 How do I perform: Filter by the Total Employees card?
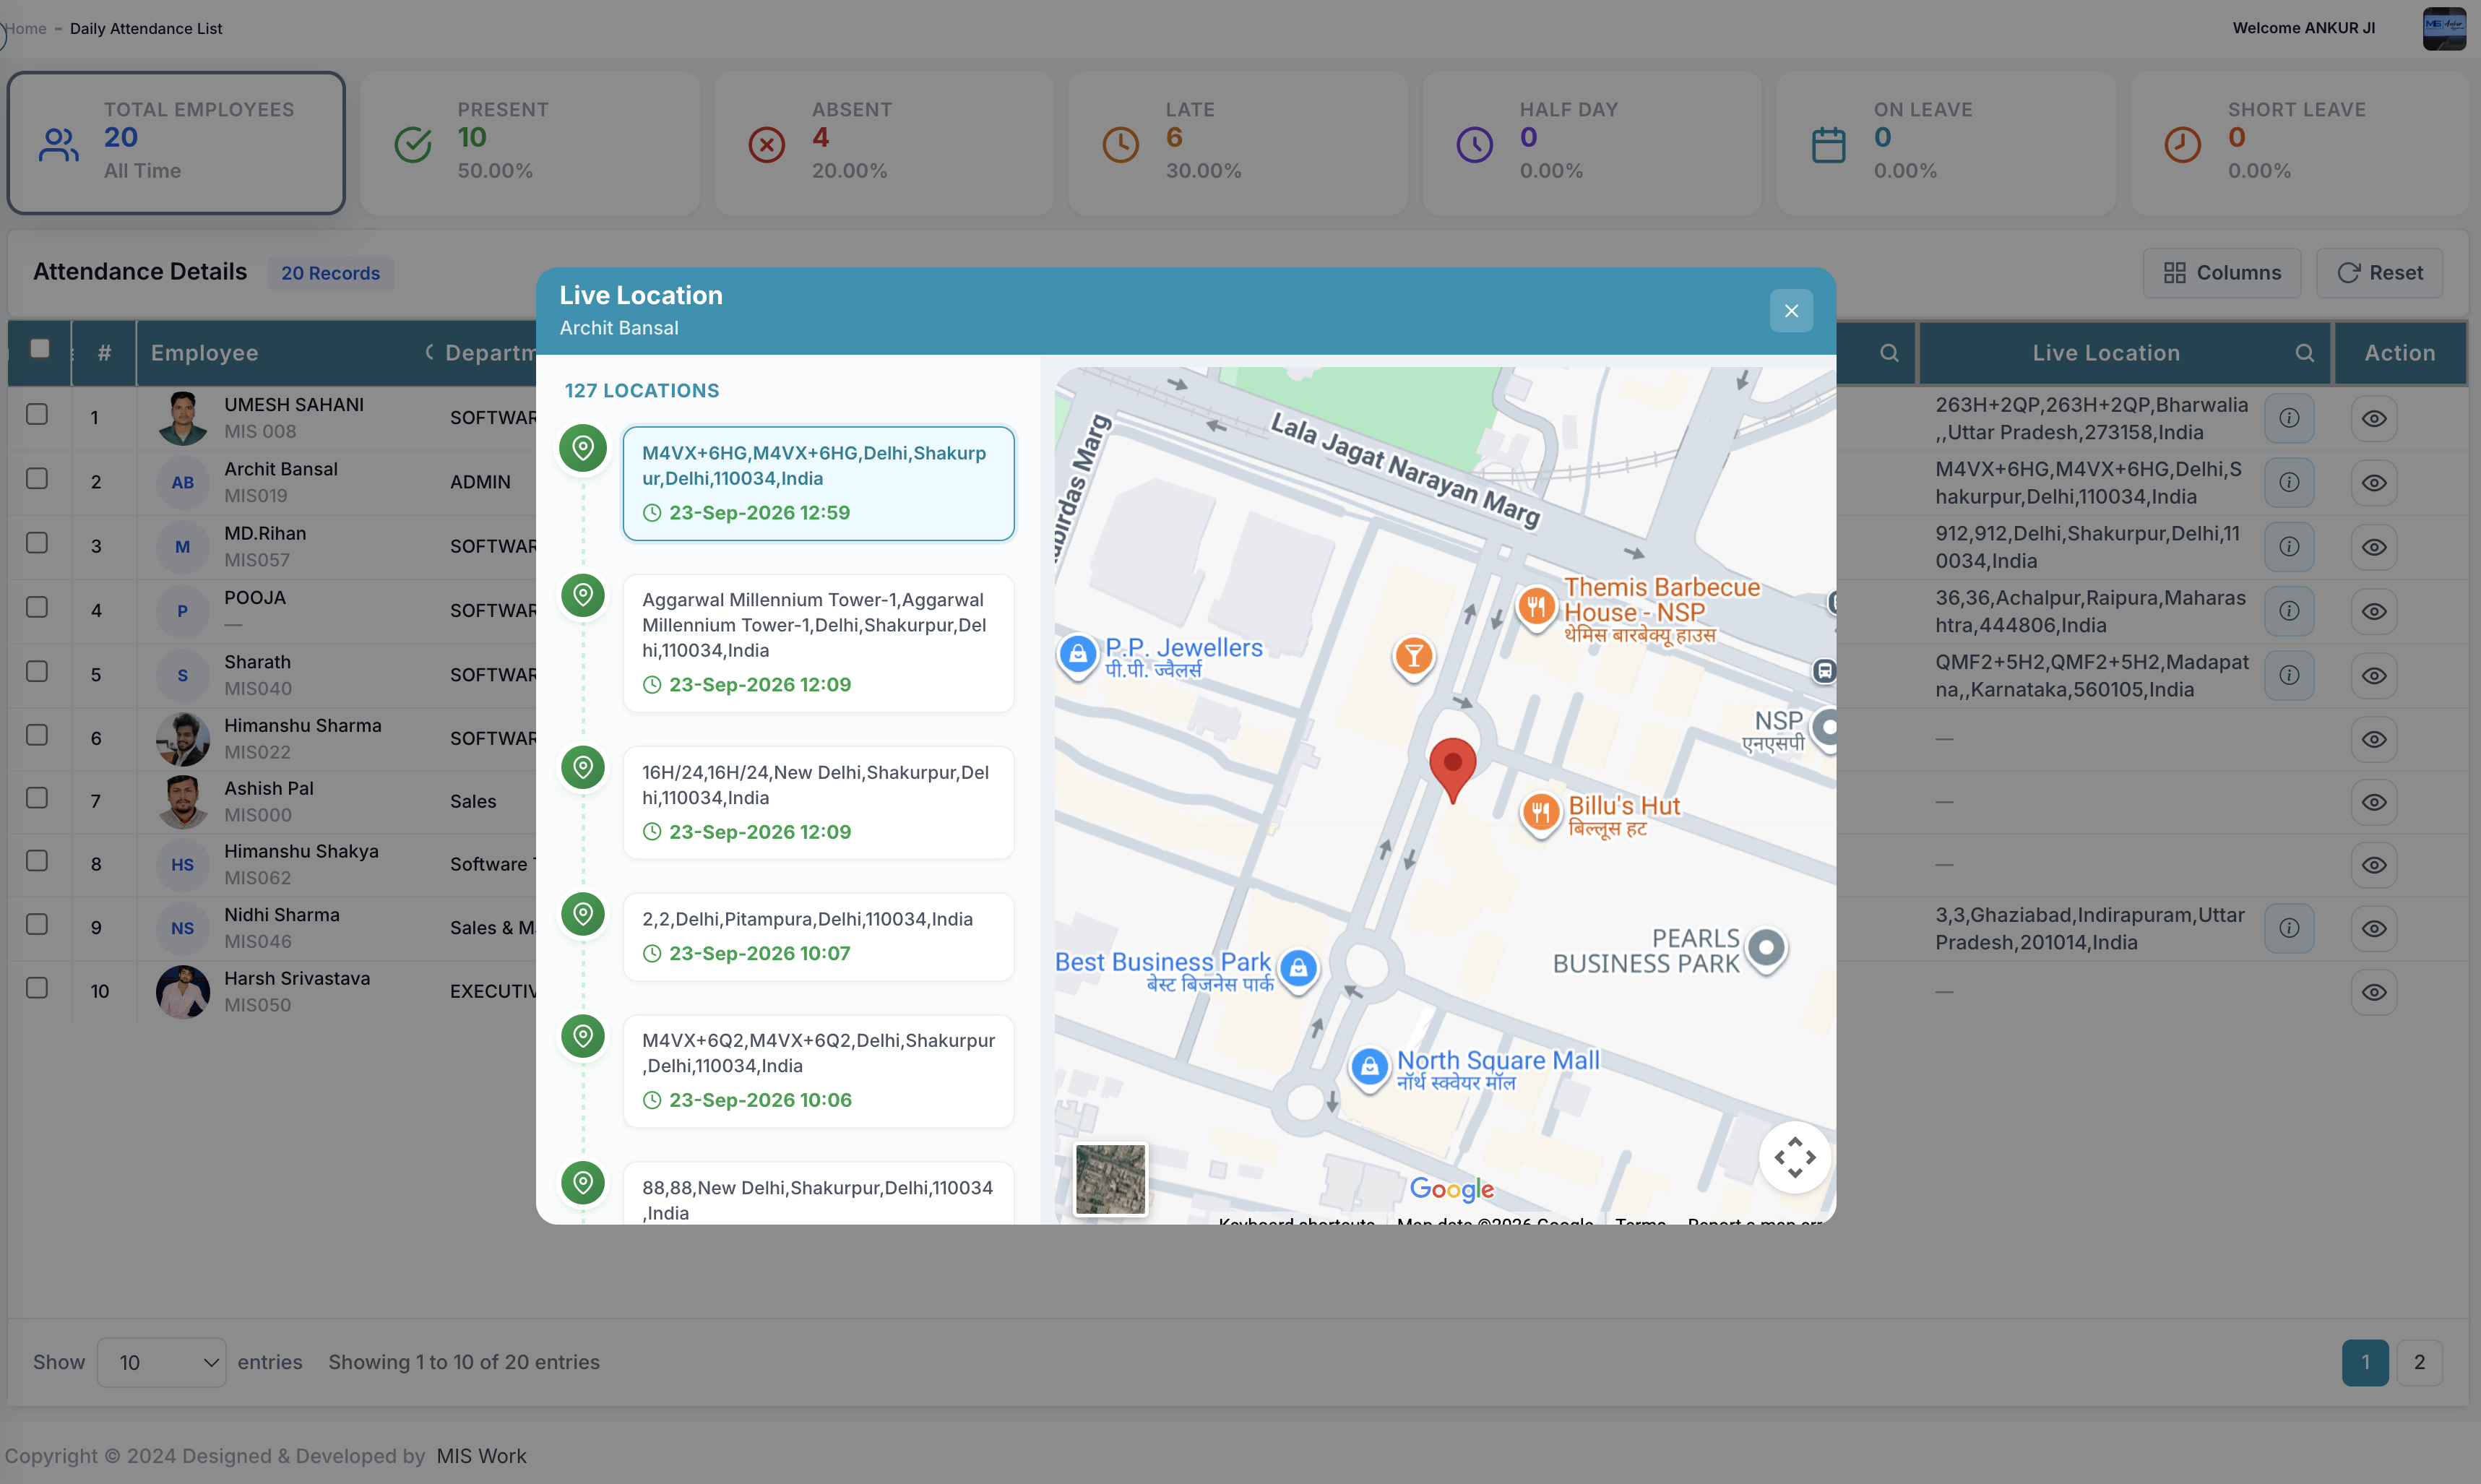(x=177, y=143)
